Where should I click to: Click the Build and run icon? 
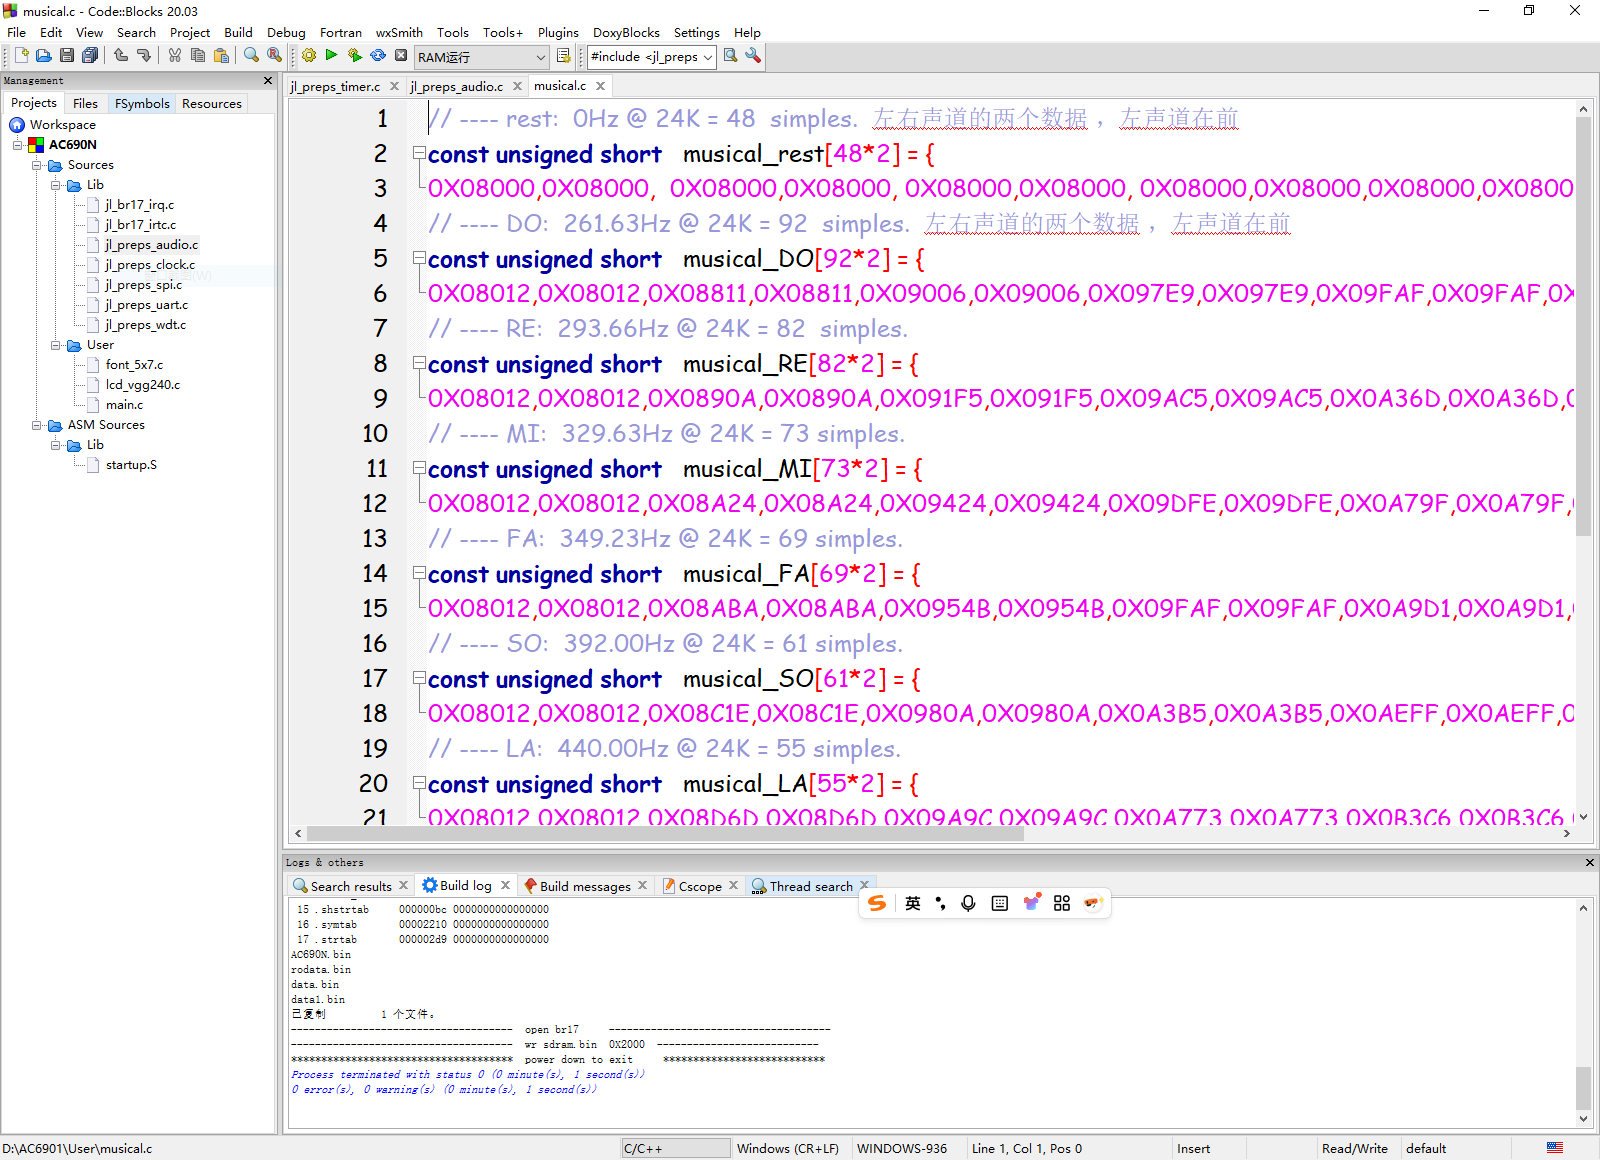pos(354,56)
